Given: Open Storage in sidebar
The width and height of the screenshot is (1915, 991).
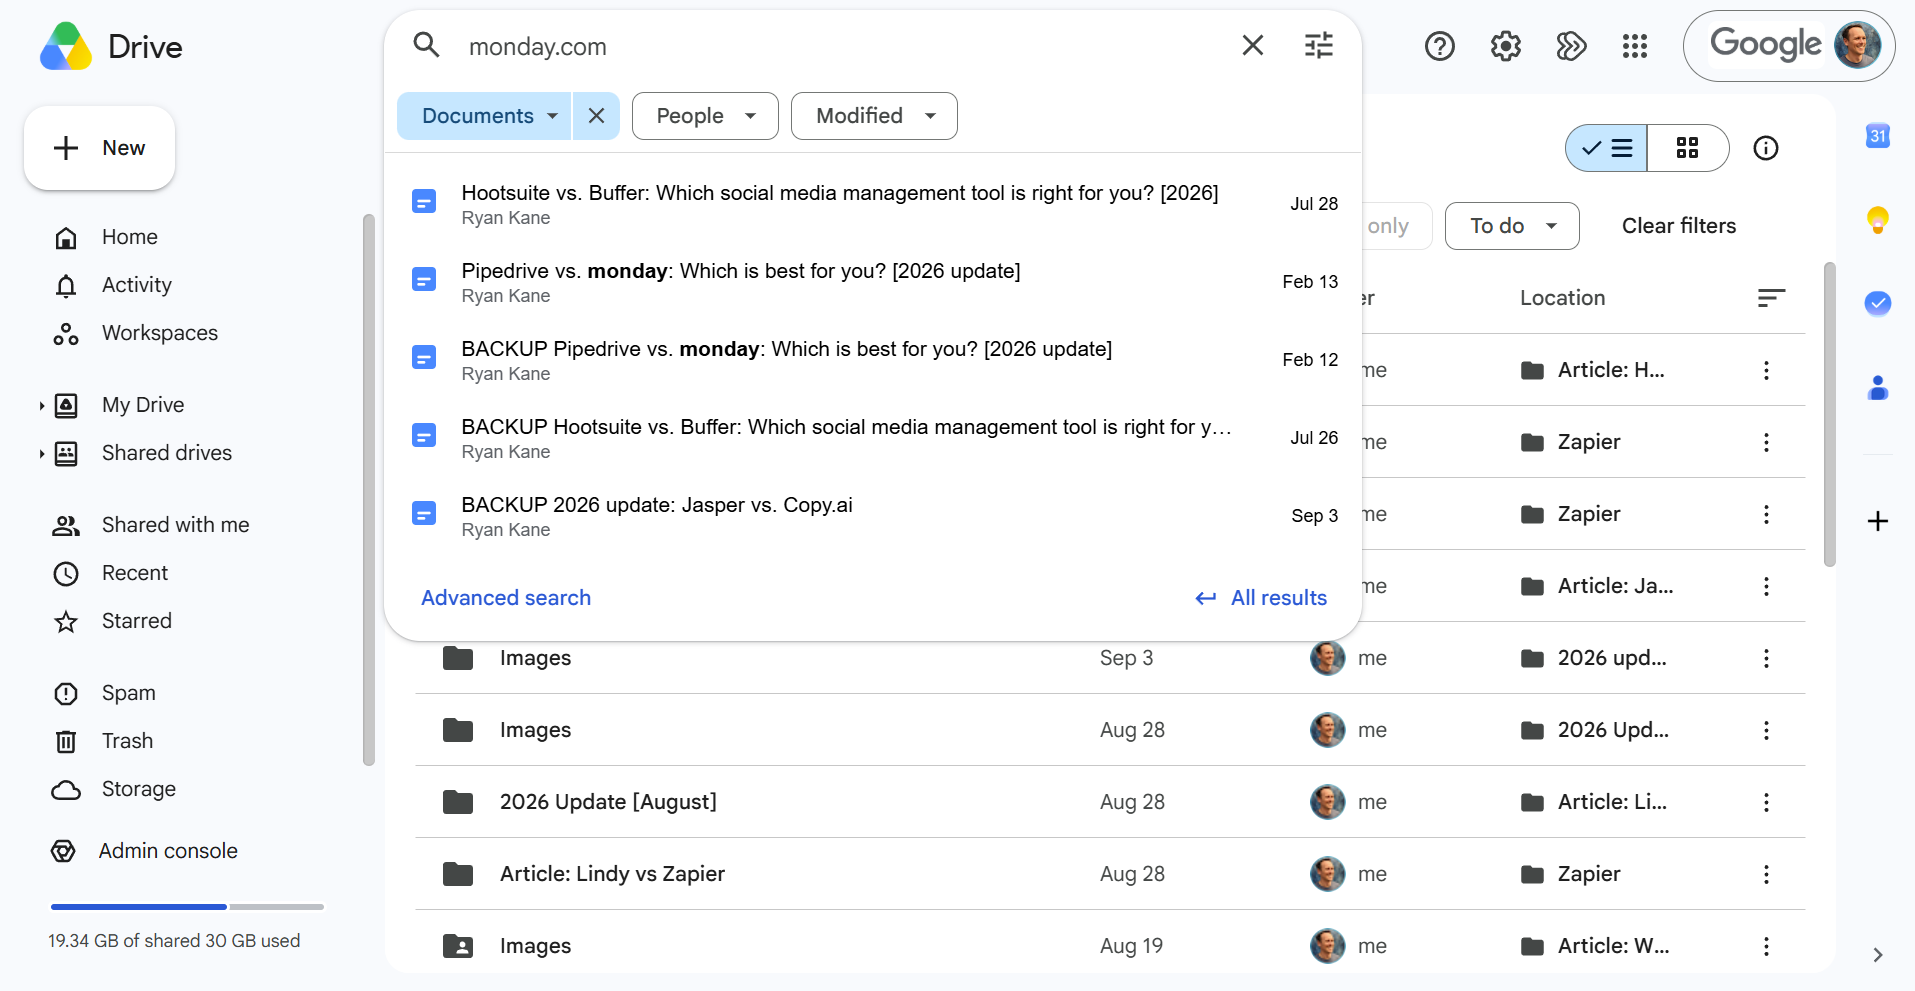Looking at the screenshot, I should (139, 789).
